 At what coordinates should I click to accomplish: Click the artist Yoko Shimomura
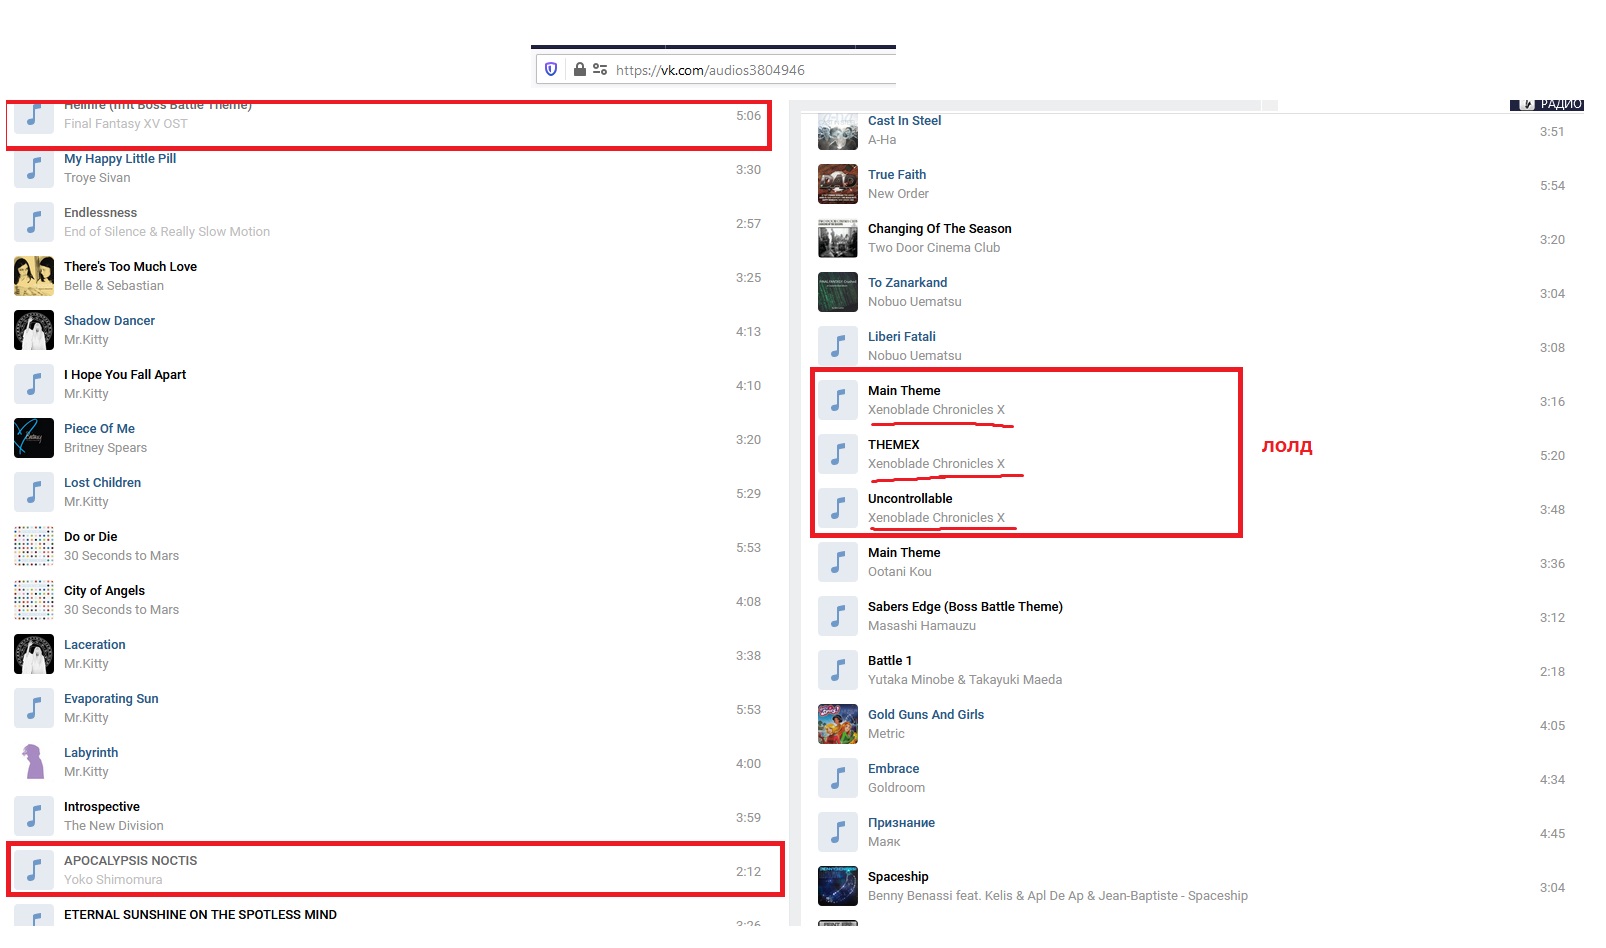[x=113, y=880]
